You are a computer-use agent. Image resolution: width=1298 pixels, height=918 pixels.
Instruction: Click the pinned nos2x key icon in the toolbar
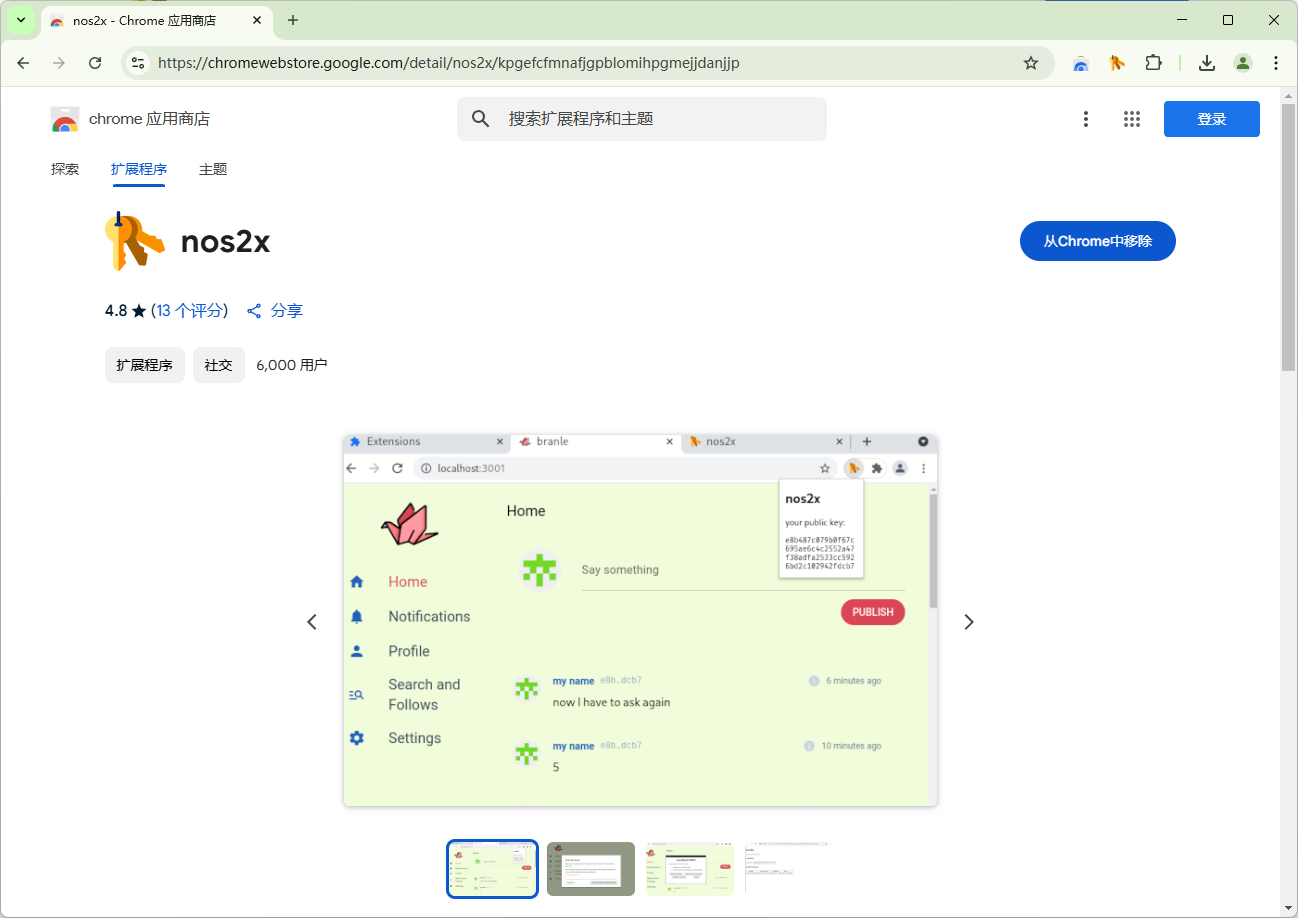(x=1117, y=62)
